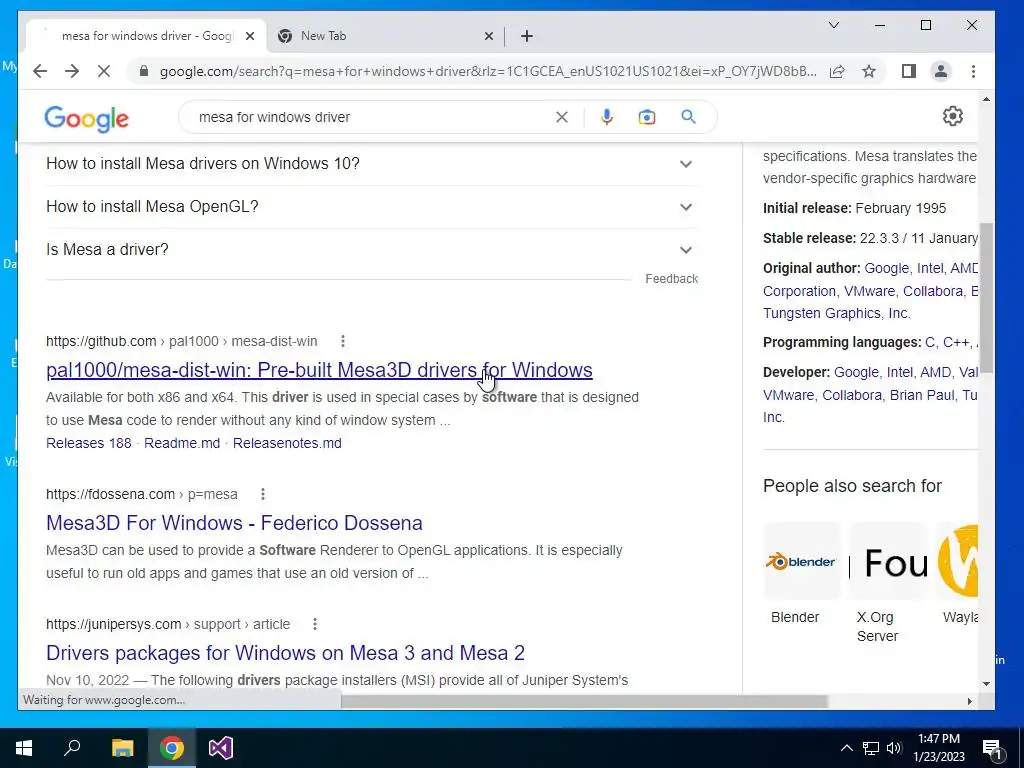This screenshot has width=1024, height=768.
Task: Close the New Tab tab
Action: pos(488,36)
